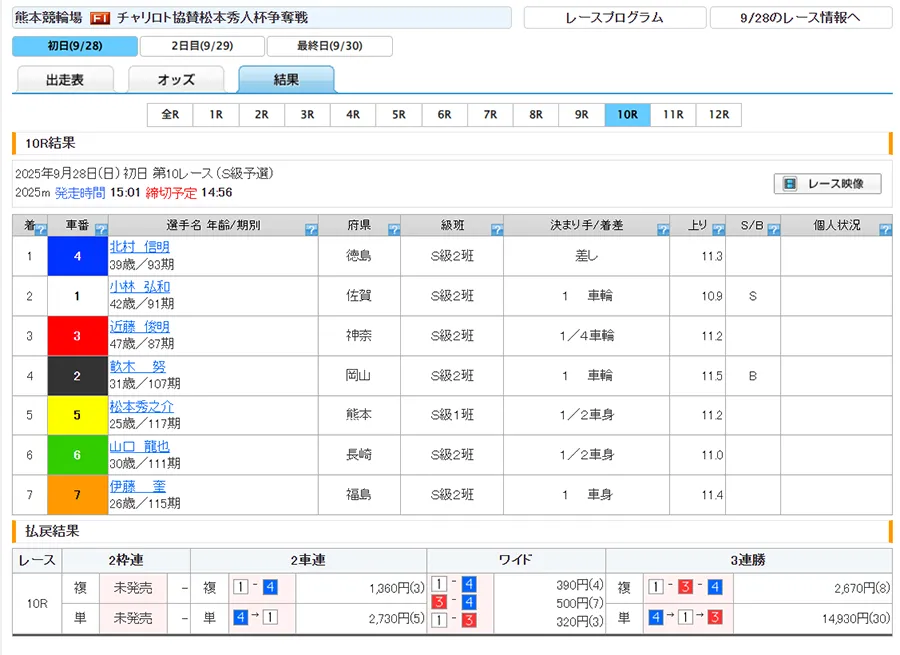
Task: Click help icon in 選手名 年齢/期別 header
Action: click(x=310, y=230)
